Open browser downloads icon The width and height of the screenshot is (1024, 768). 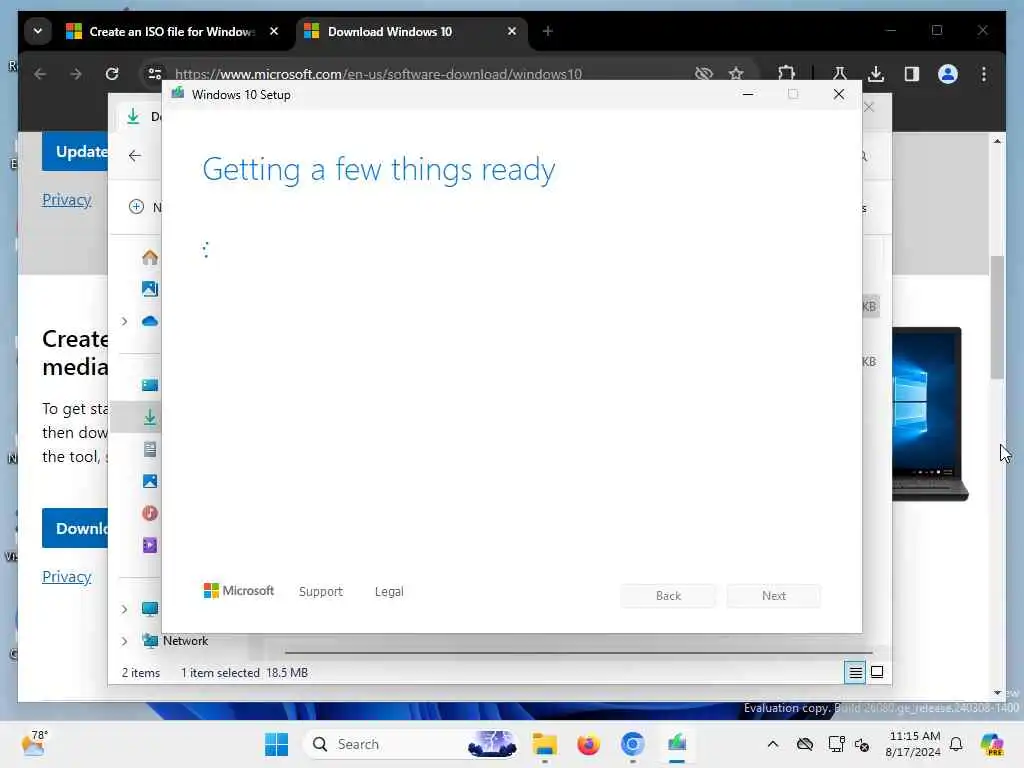point(876,74)
